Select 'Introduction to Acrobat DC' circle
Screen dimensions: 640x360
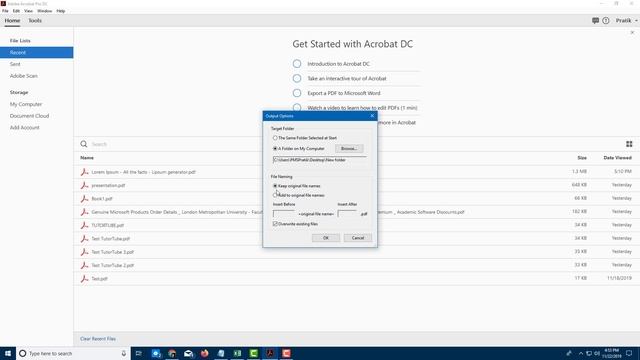click(x=297, y=64)
